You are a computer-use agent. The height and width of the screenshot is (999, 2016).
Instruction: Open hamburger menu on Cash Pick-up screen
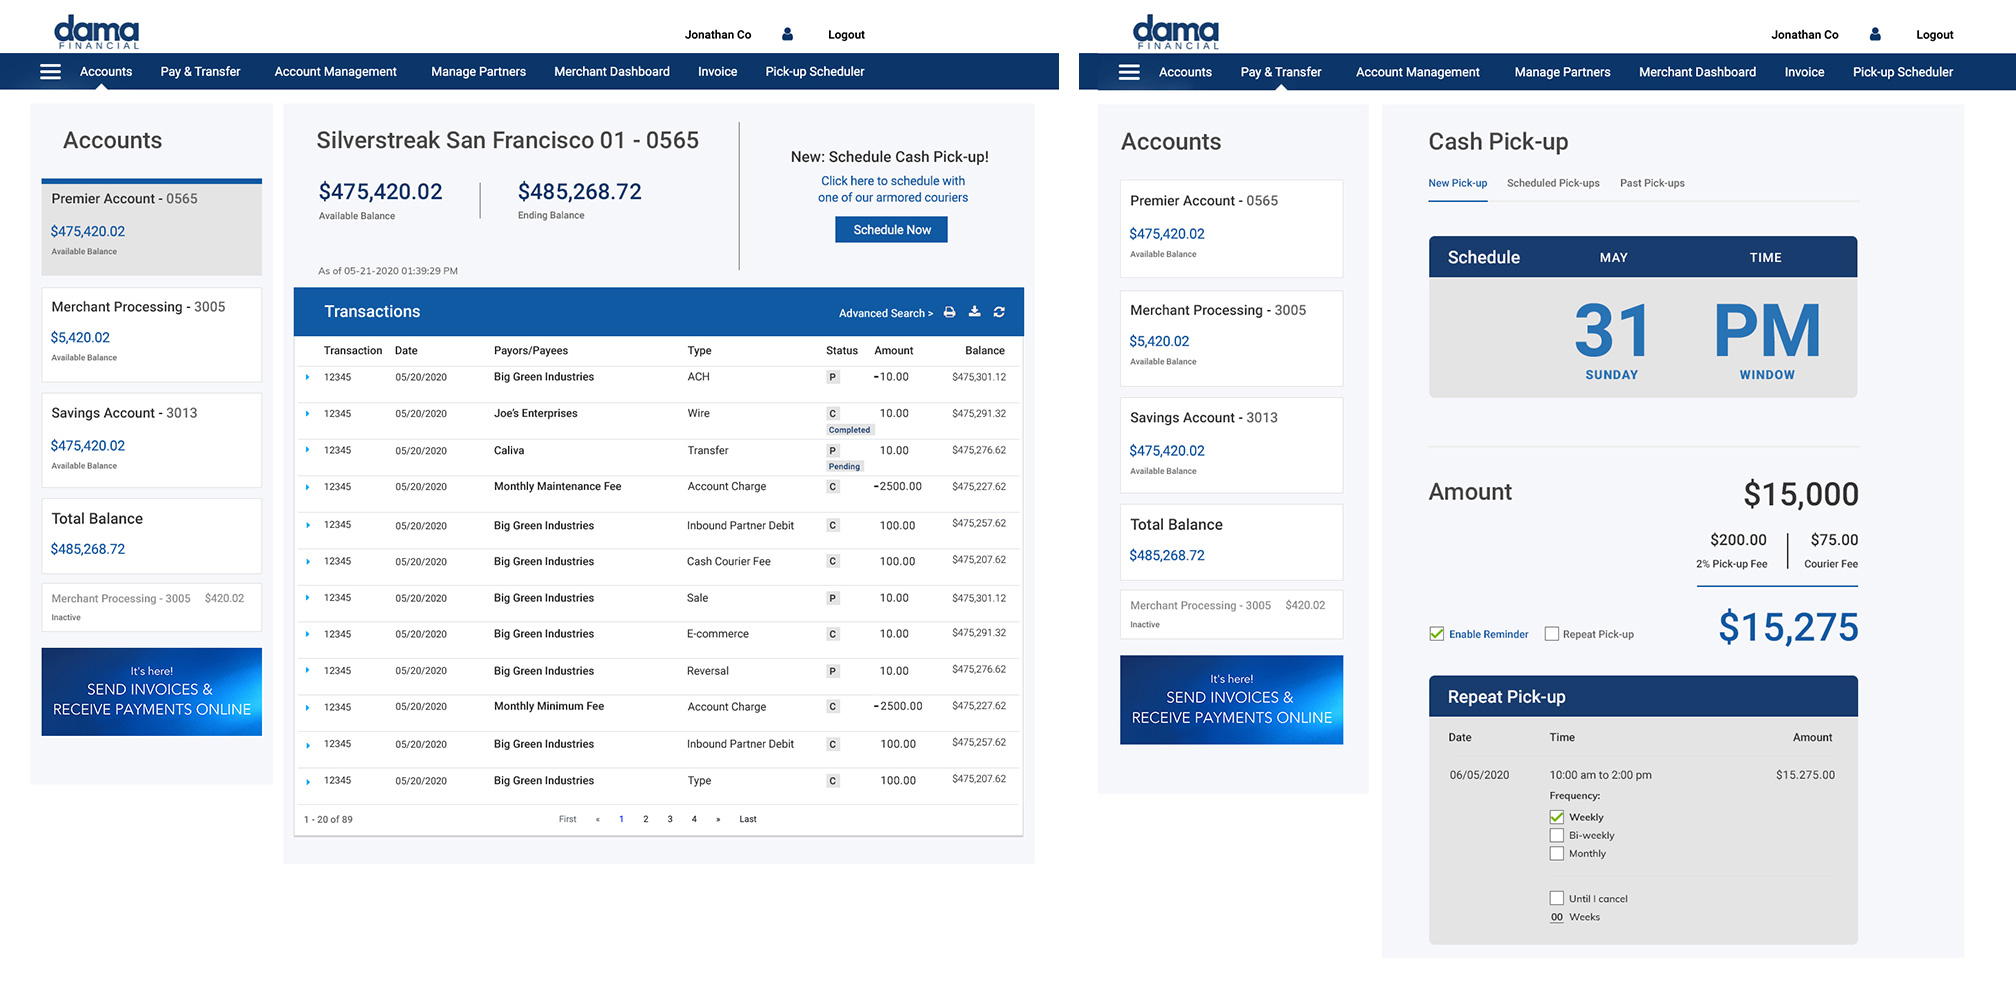[1129, 72]
